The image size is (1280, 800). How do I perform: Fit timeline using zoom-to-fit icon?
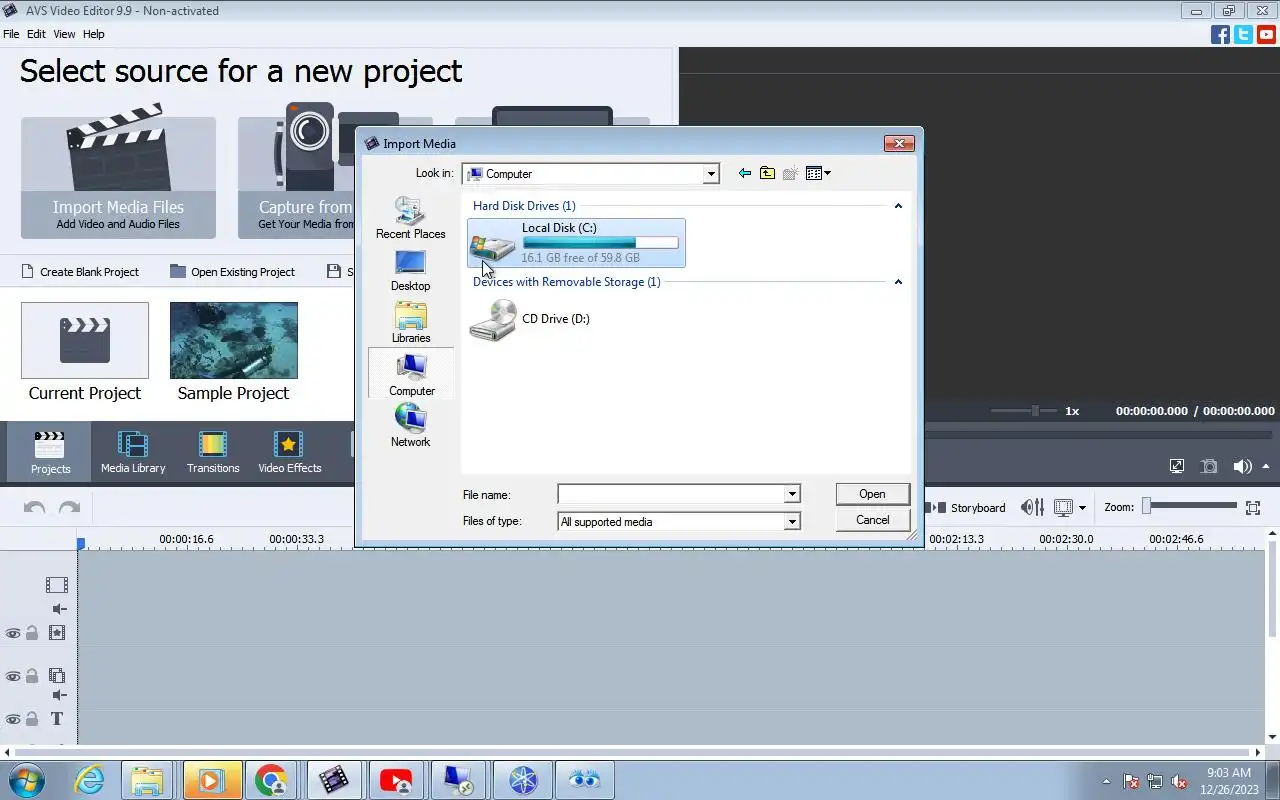click(1253, 508)
